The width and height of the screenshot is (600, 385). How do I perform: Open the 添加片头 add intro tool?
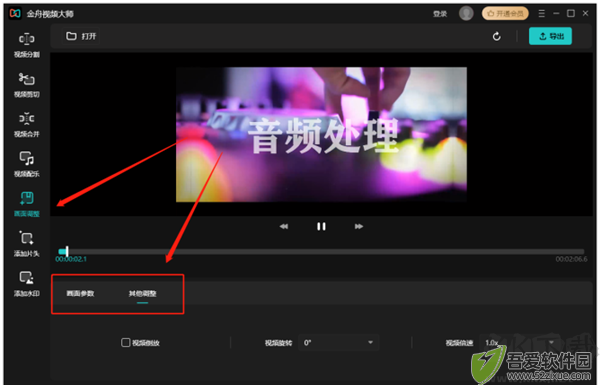(27, 244)
